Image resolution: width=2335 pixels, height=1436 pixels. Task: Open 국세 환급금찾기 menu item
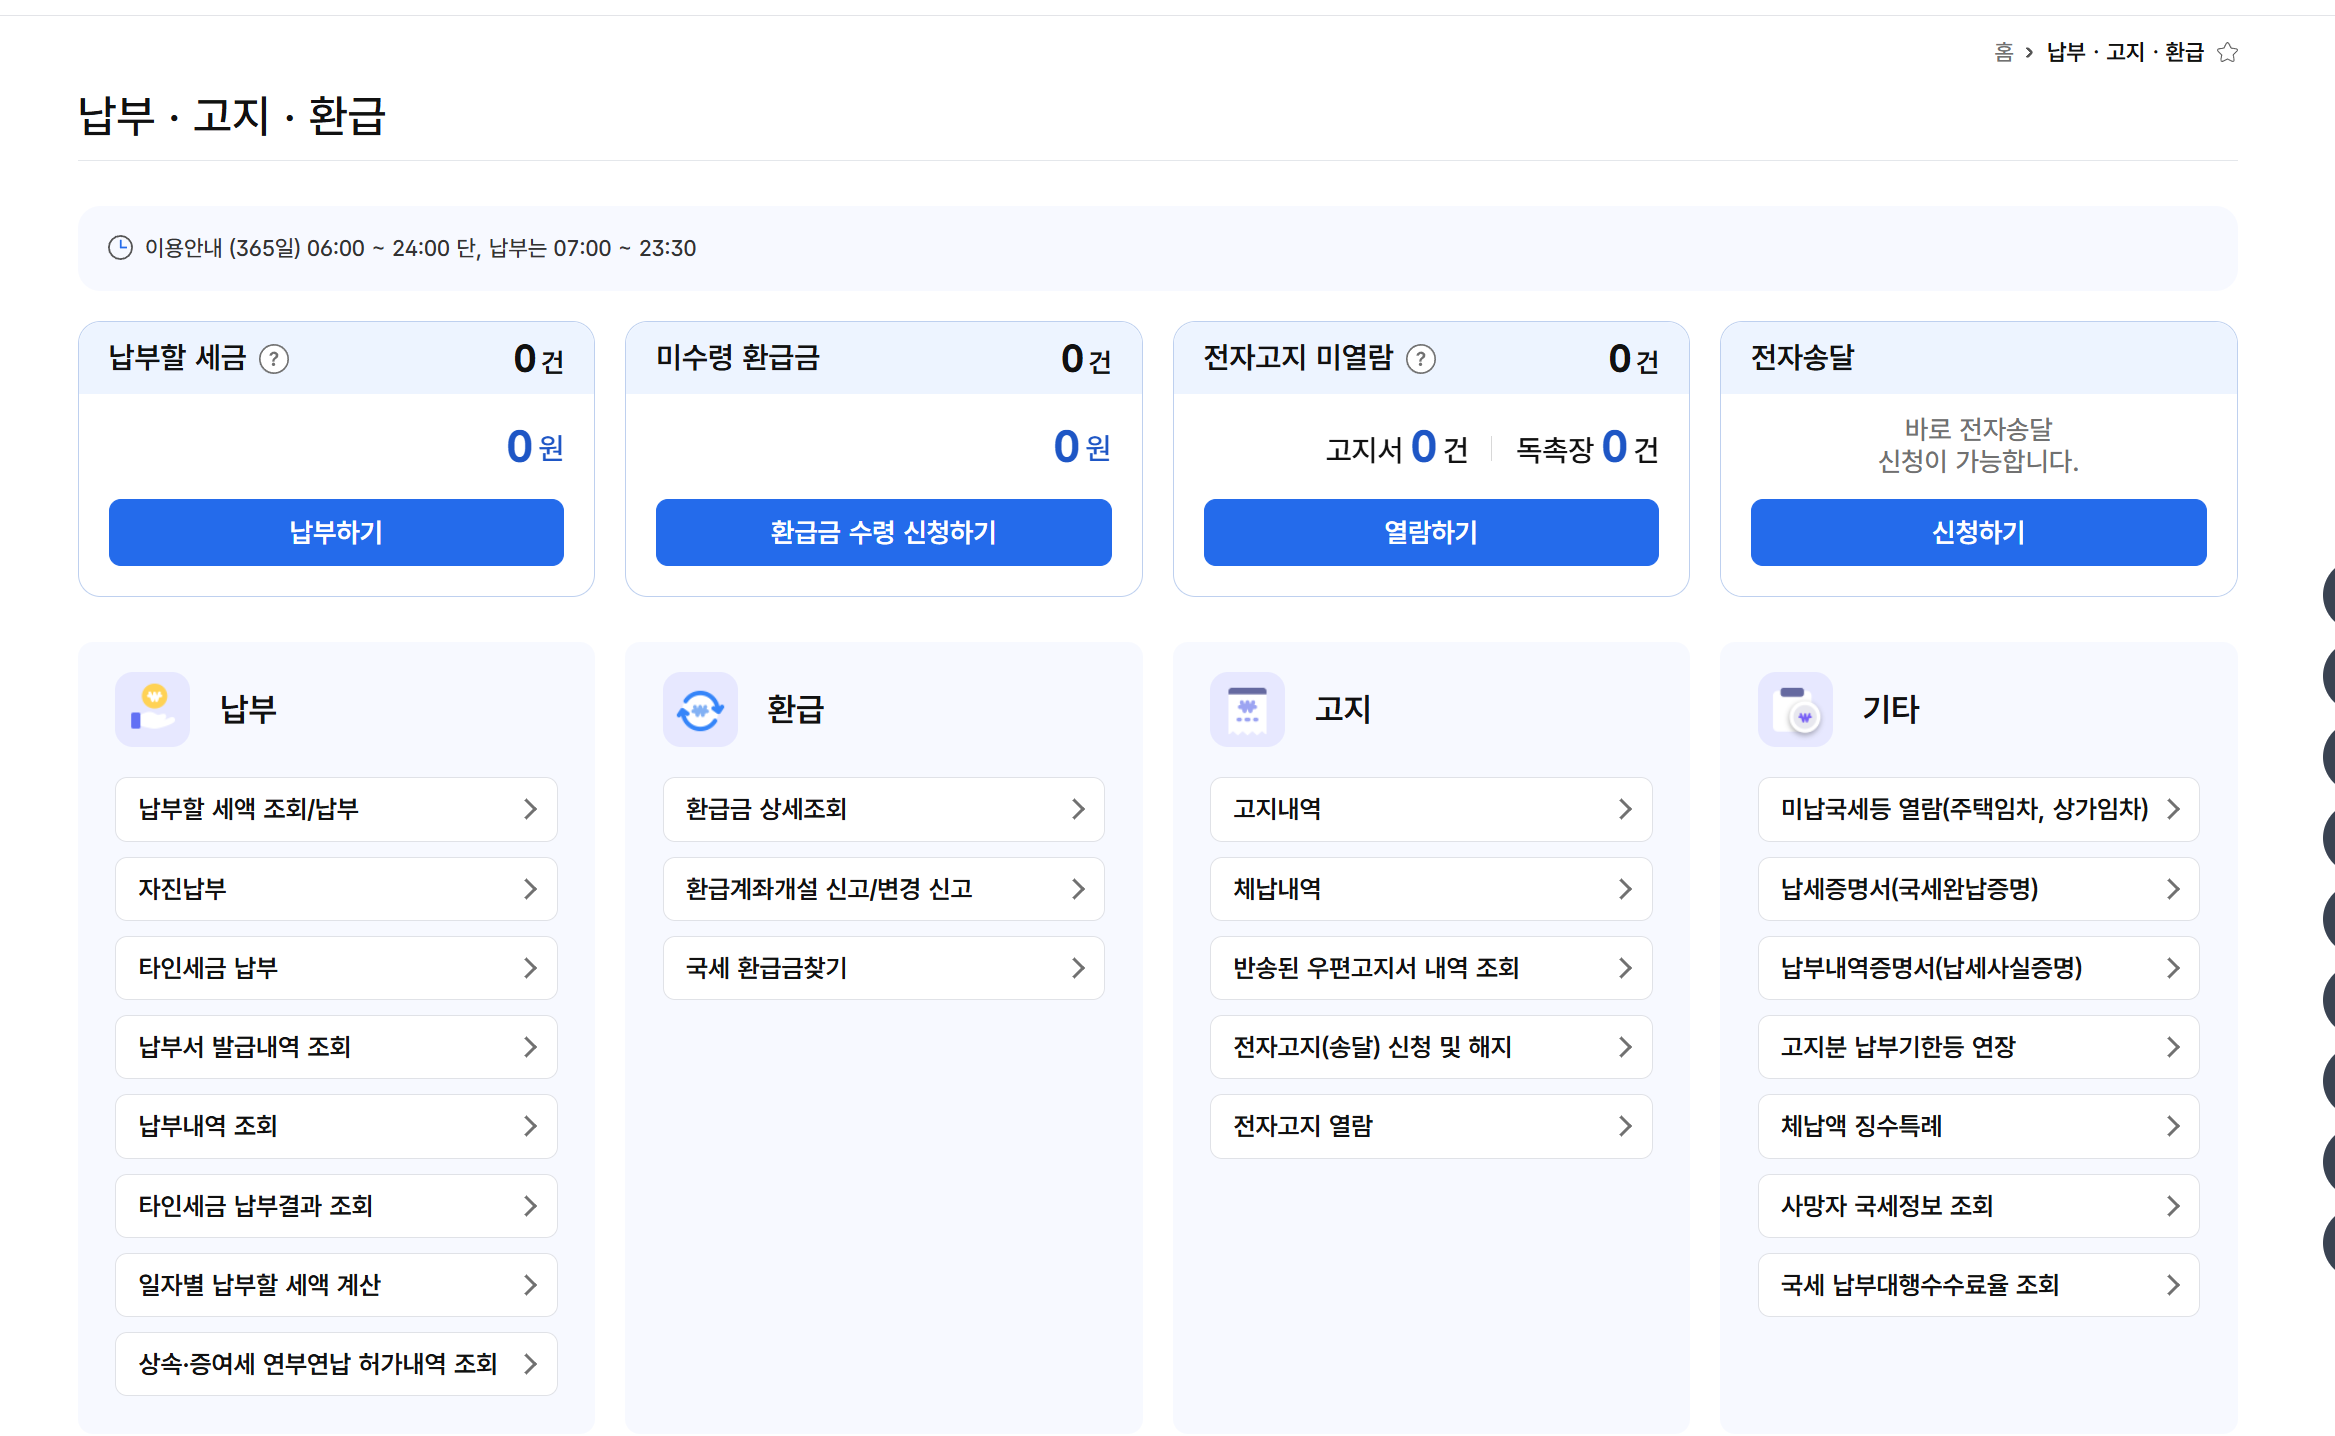[883, 968]
